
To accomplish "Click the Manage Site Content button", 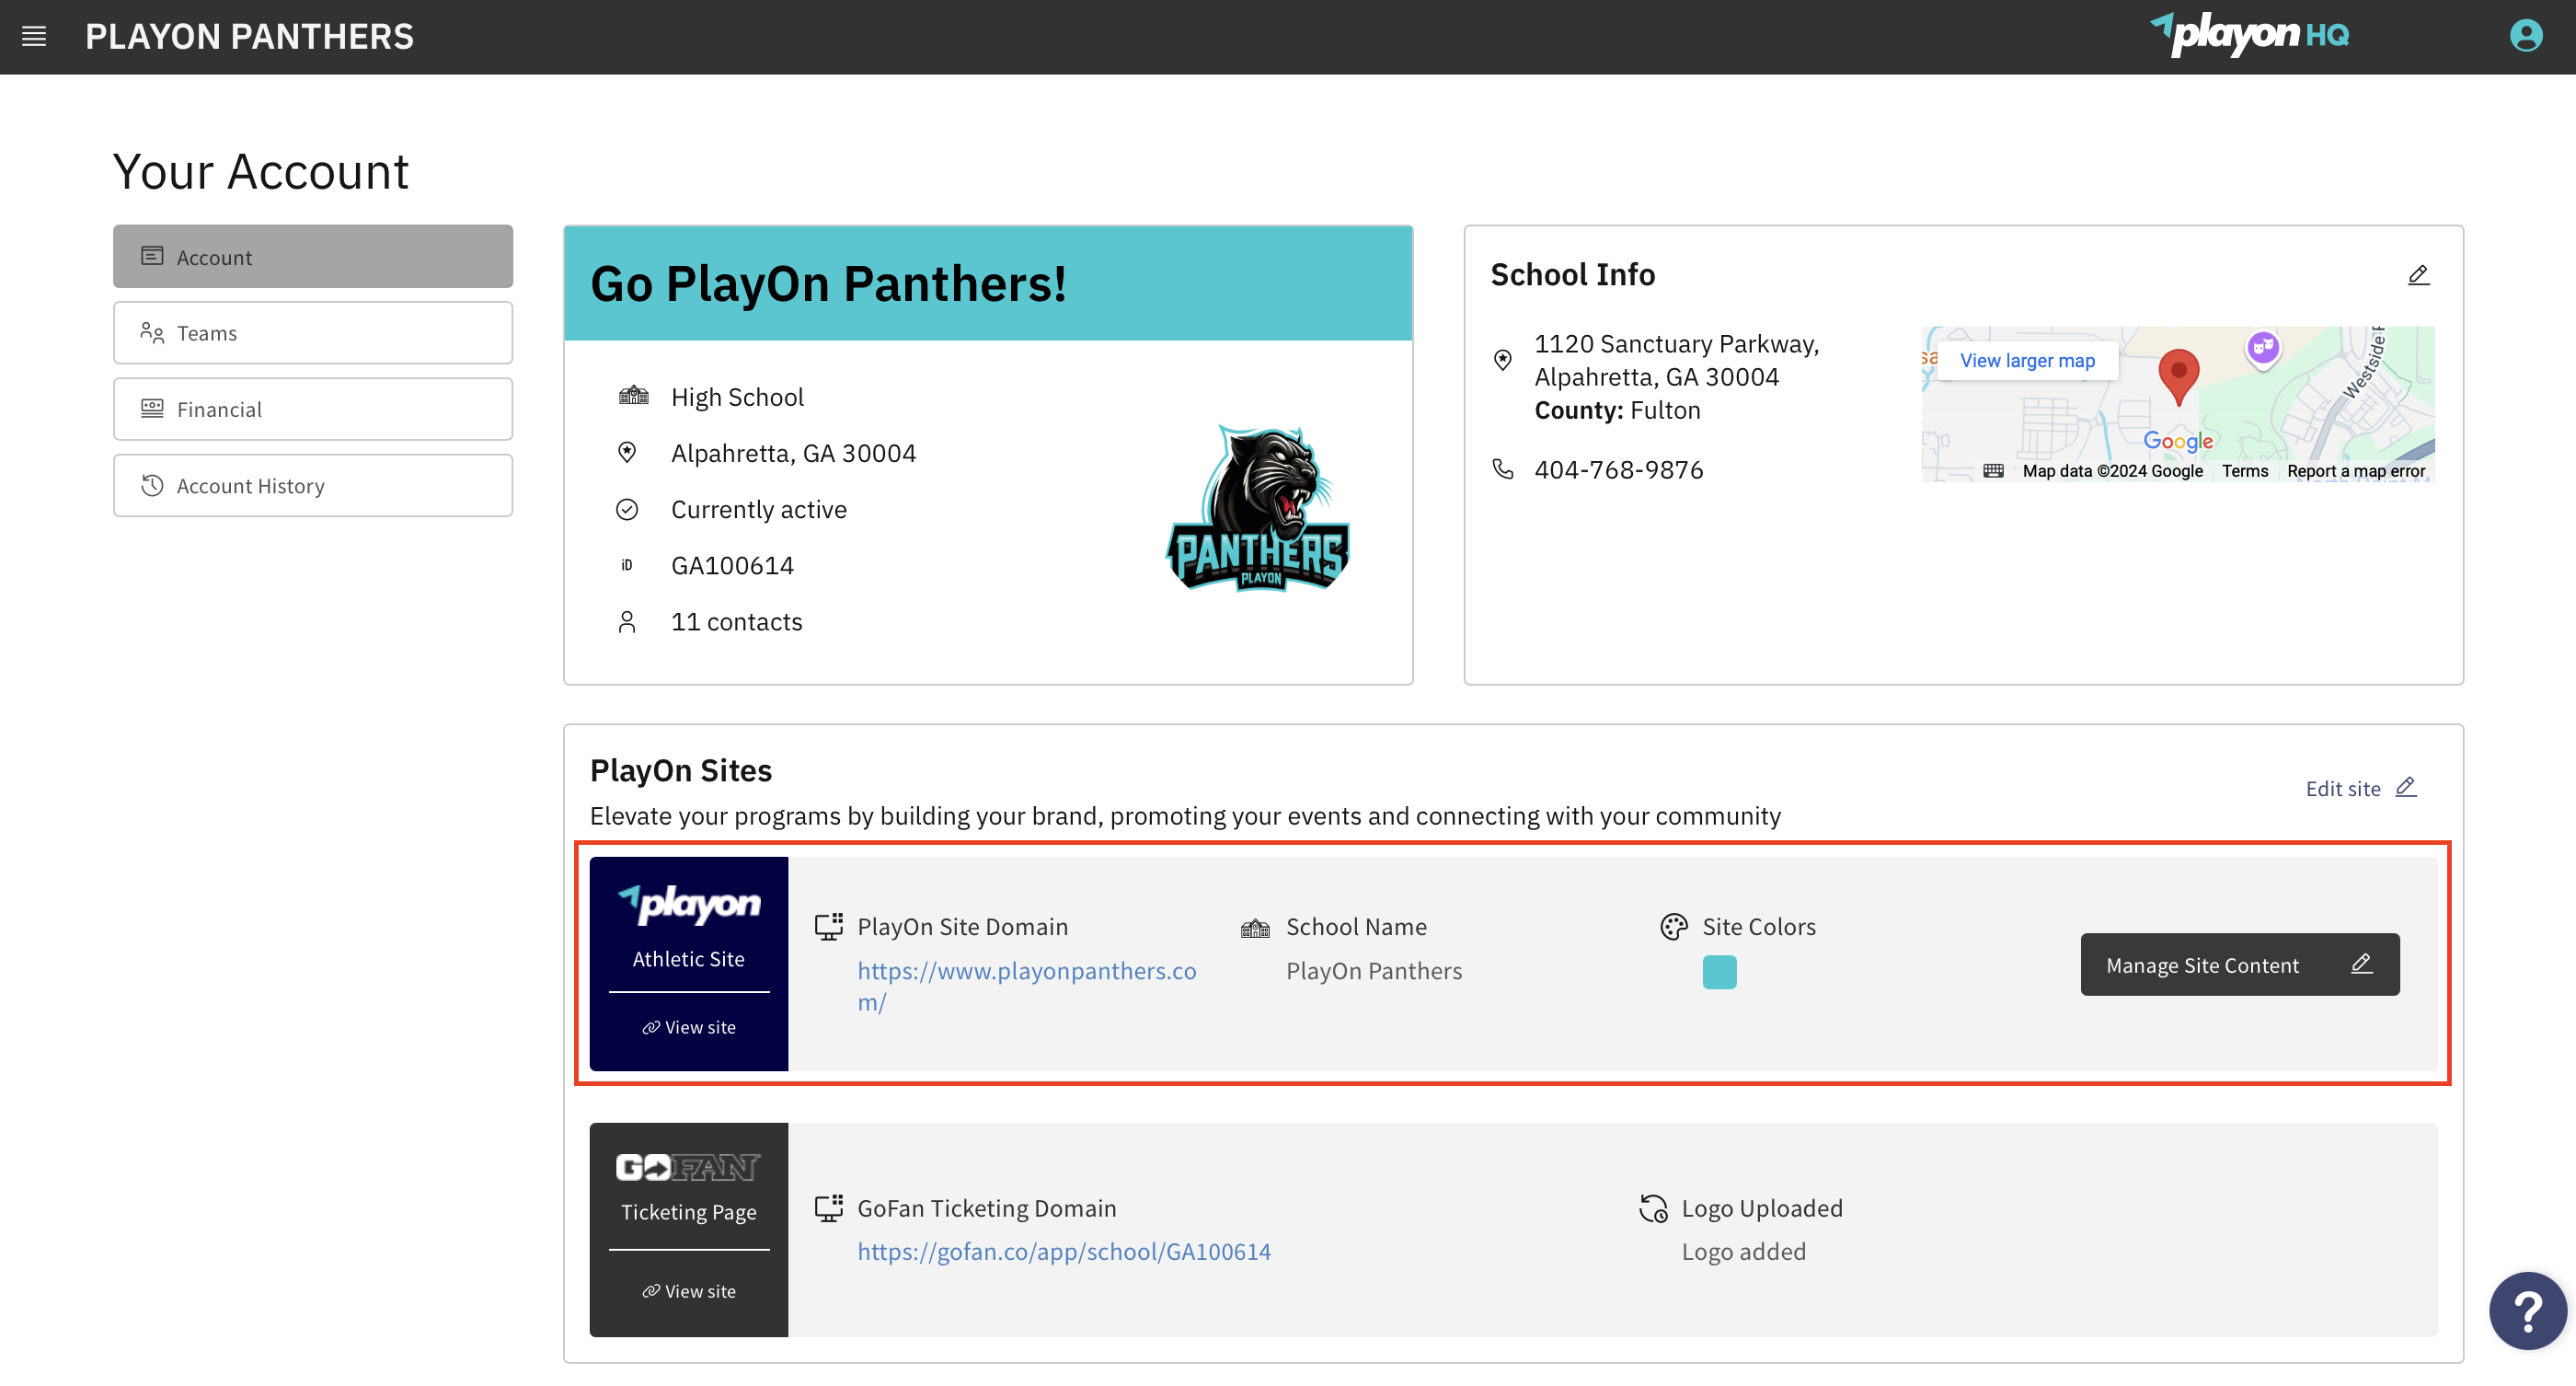I will [x=2240, y=964].
